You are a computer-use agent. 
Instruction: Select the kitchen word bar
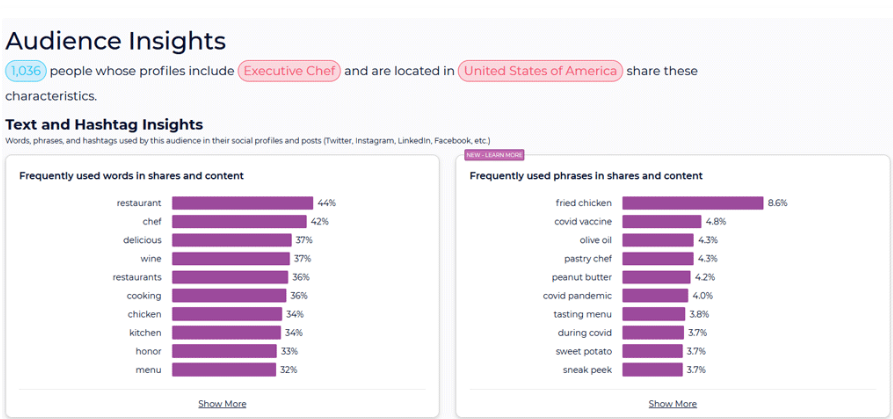click(x=226, y=333)
